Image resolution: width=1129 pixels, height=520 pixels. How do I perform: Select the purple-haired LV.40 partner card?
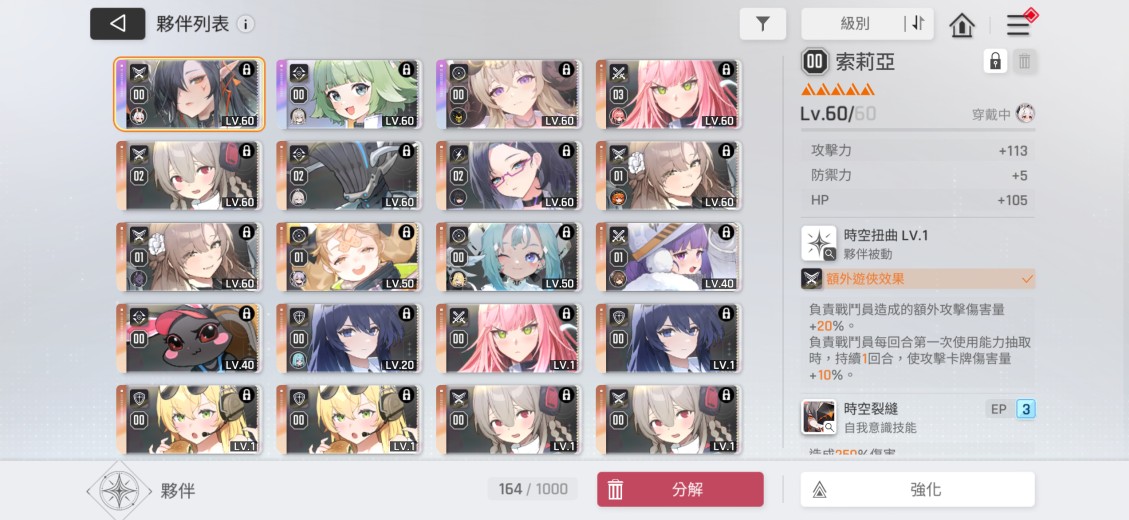coord(668,256)
